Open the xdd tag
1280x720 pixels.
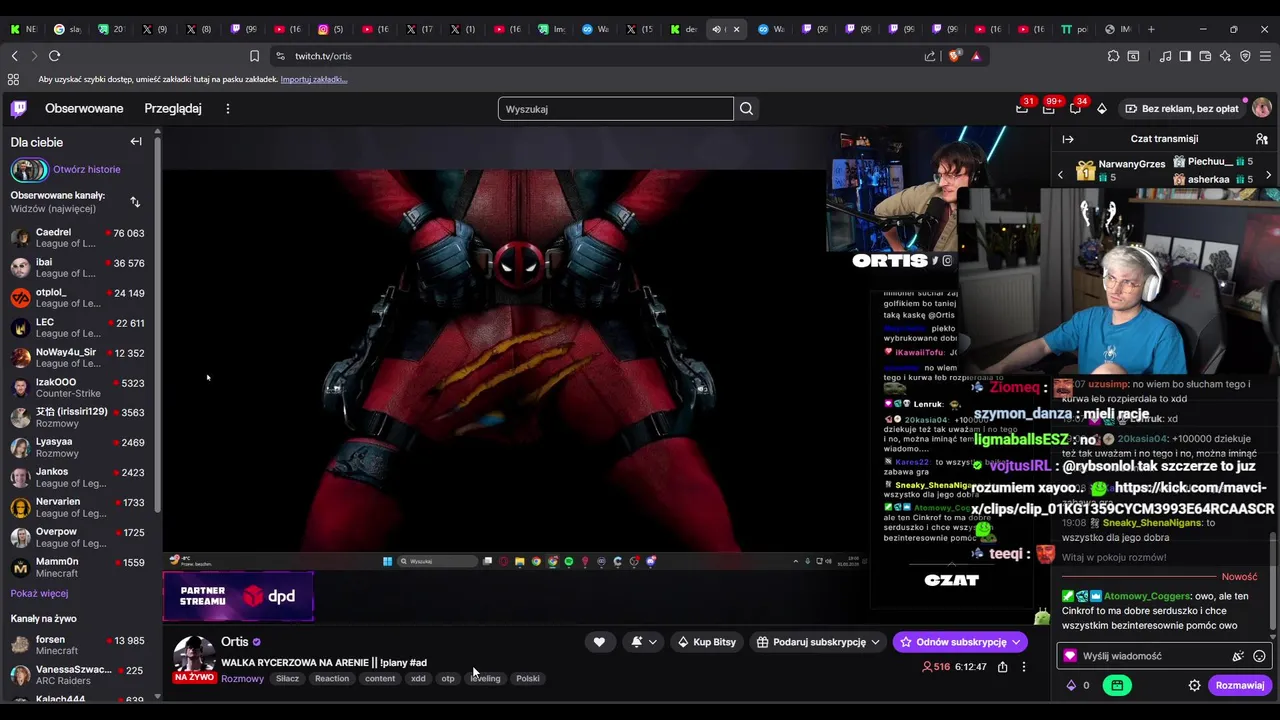coord(418,679)
